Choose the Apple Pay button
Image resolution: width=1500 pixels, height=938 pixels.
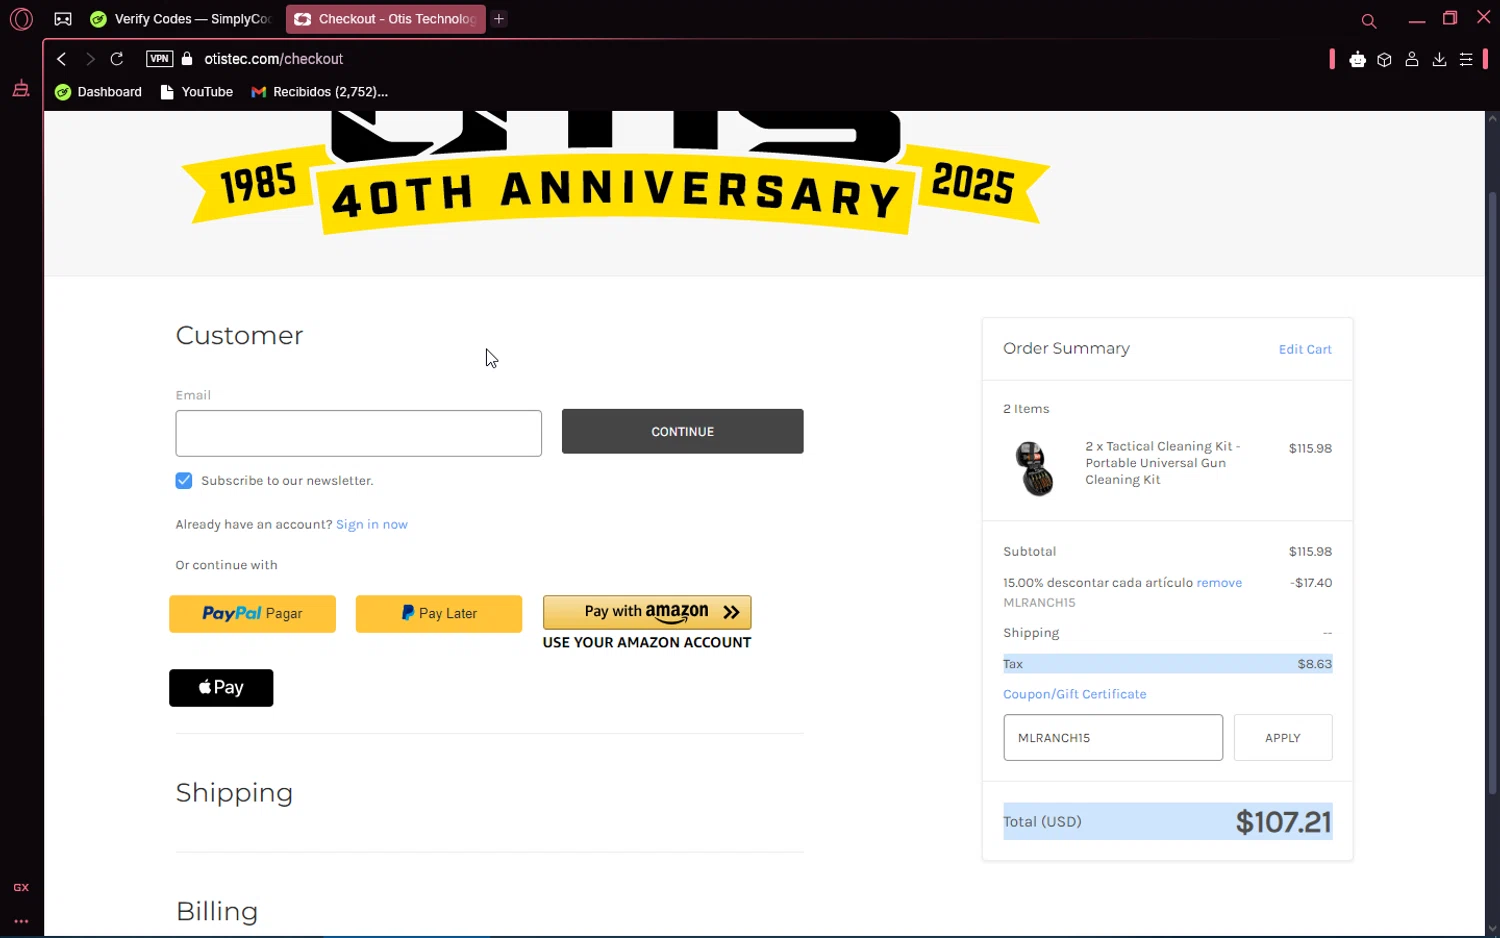coord(221,688)
